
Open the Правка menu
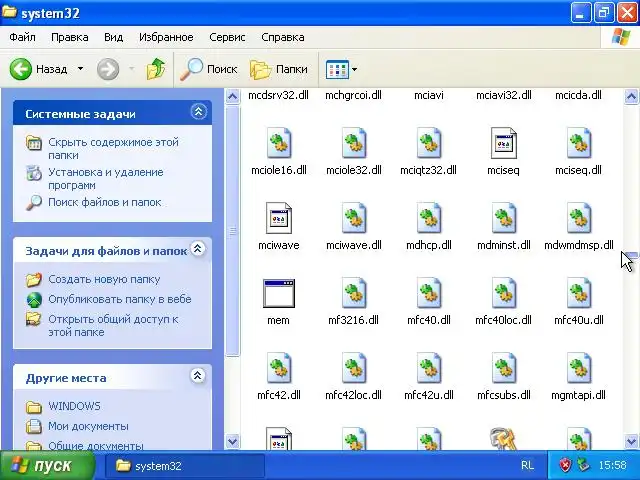[x=70, y=37]
